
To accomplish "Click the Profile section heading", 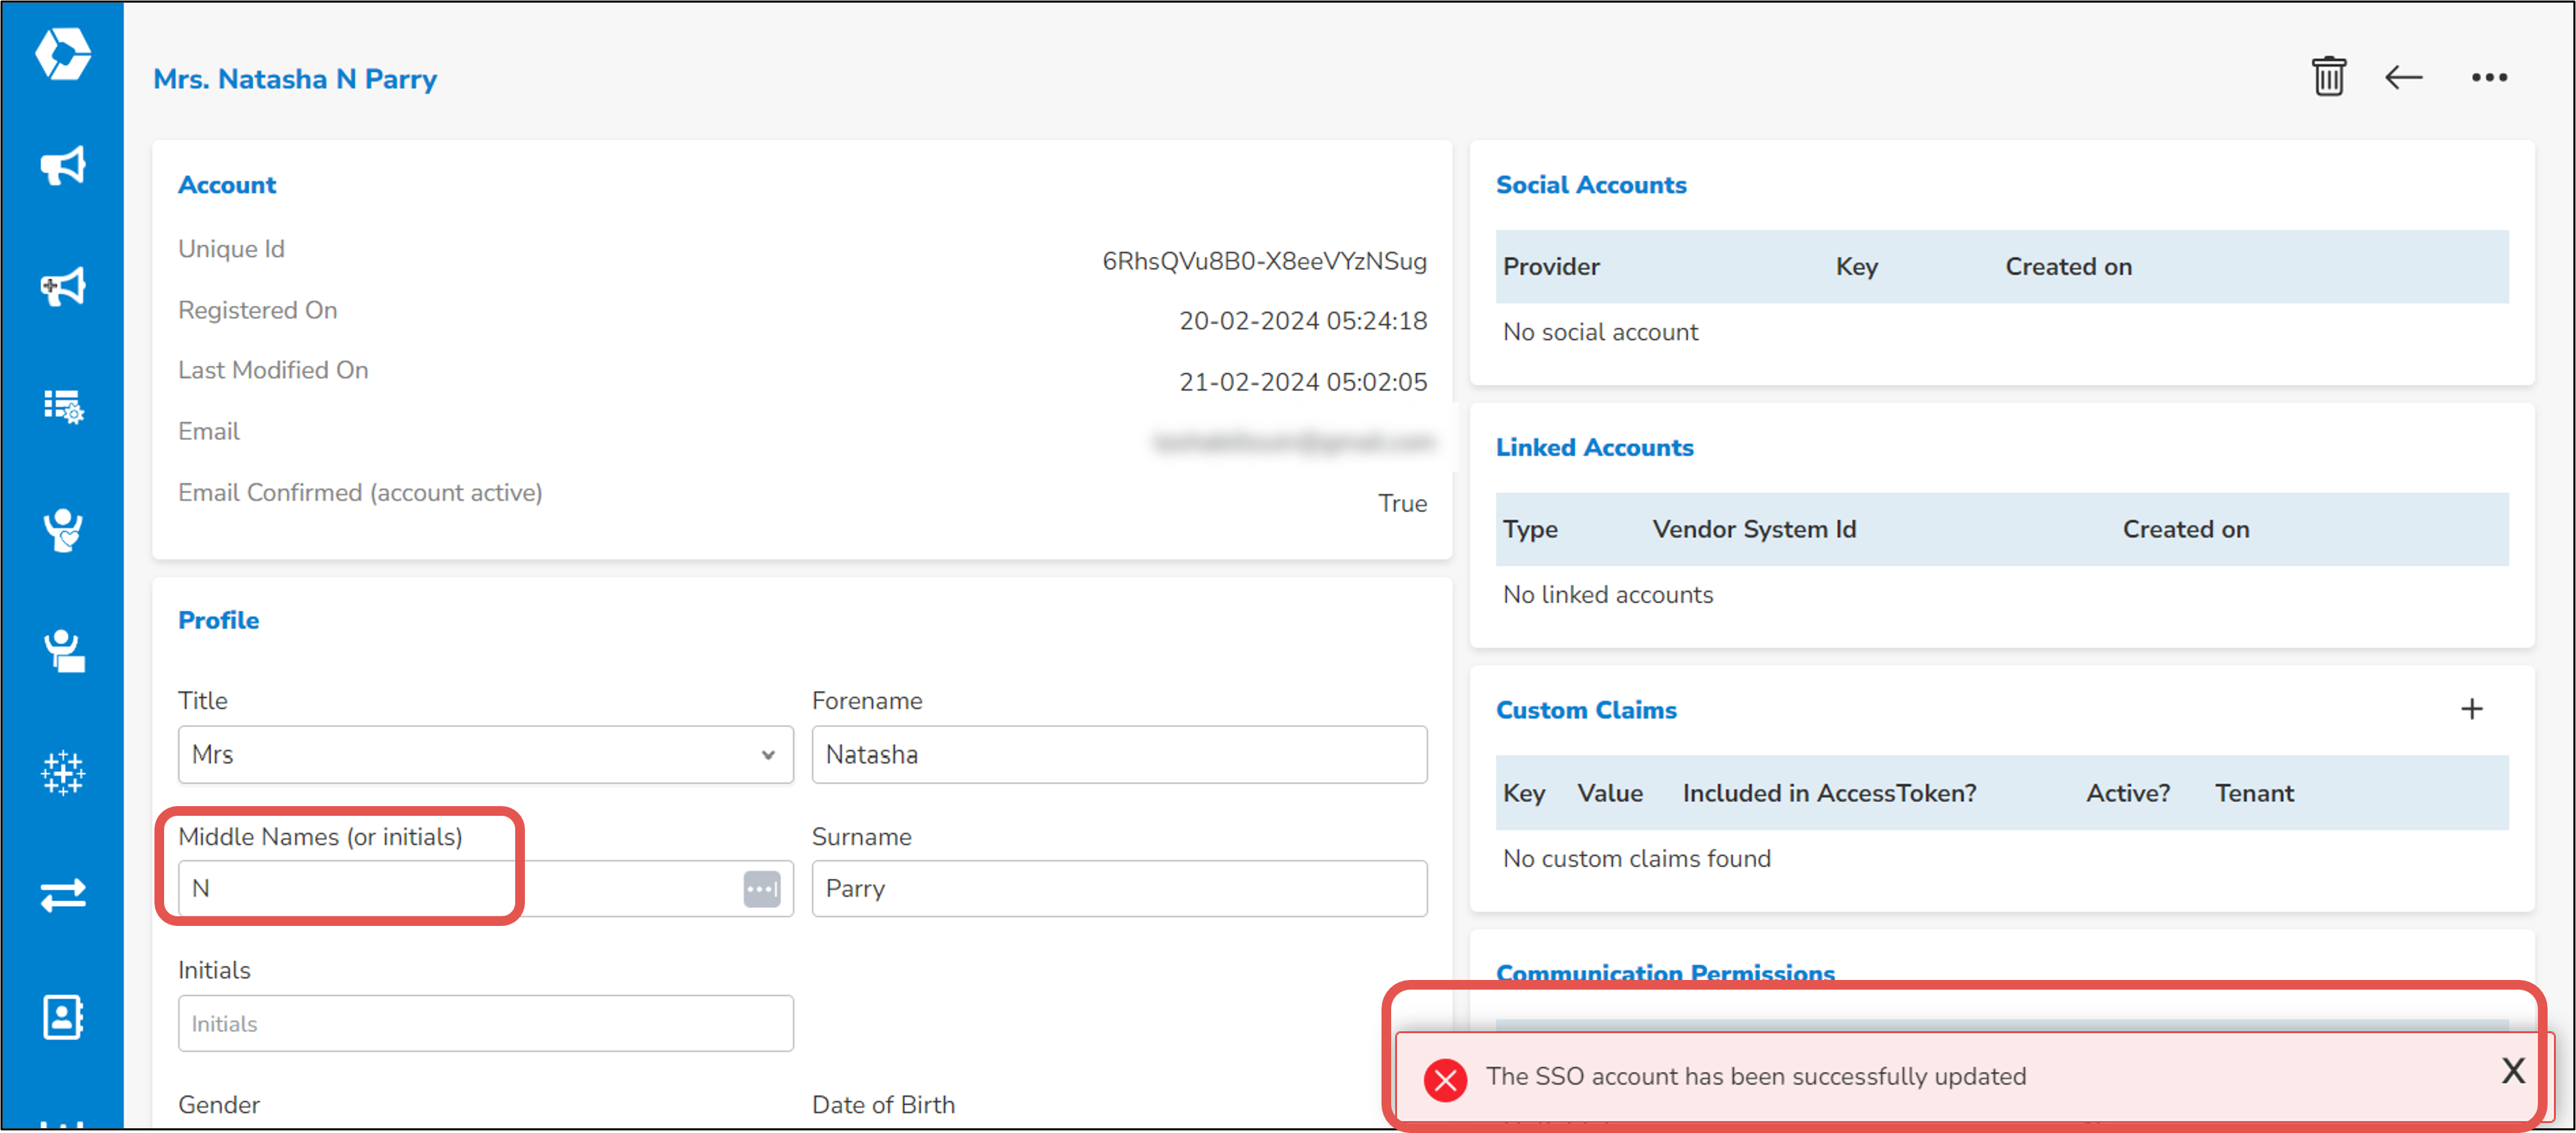I will pos(218,621).
